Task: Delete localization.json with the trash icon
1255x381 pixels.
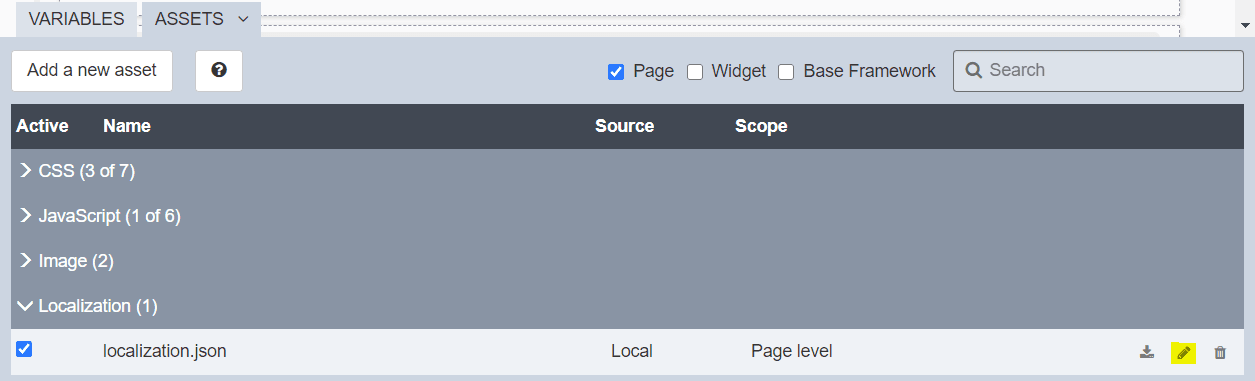Action: (1220, 352)
